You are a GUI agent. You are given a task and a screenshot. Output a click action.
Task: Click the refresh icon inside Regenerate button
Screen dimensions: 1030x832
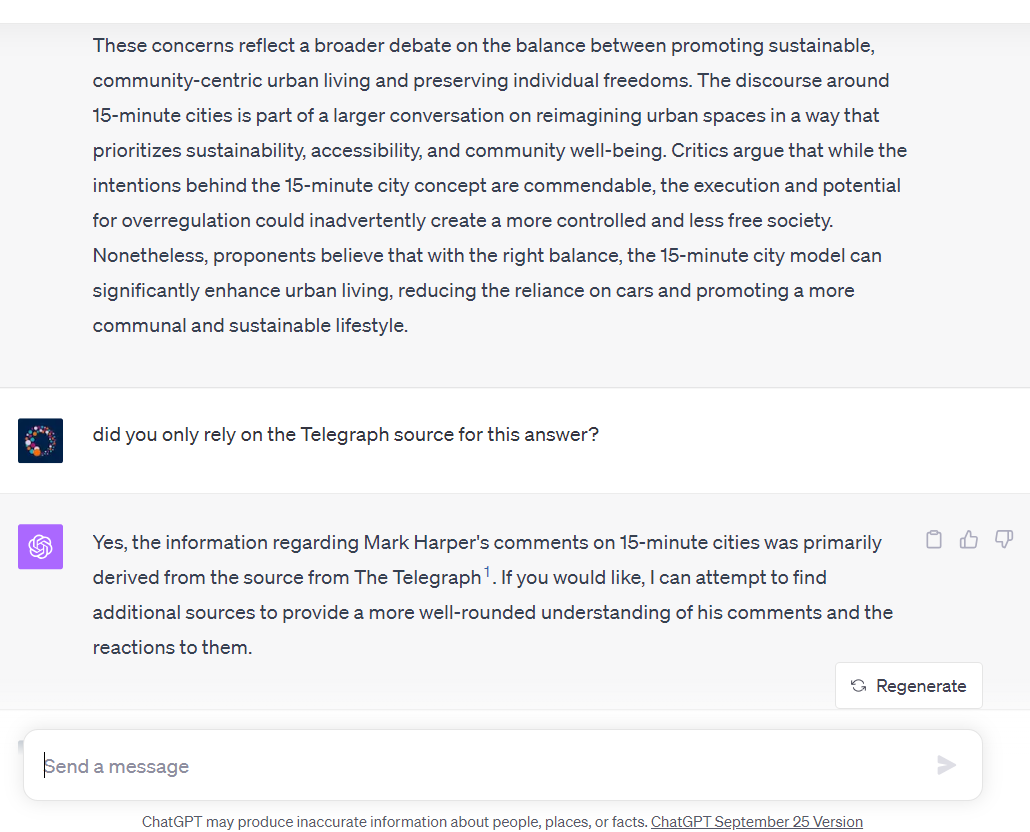click(x=857, y=686)
